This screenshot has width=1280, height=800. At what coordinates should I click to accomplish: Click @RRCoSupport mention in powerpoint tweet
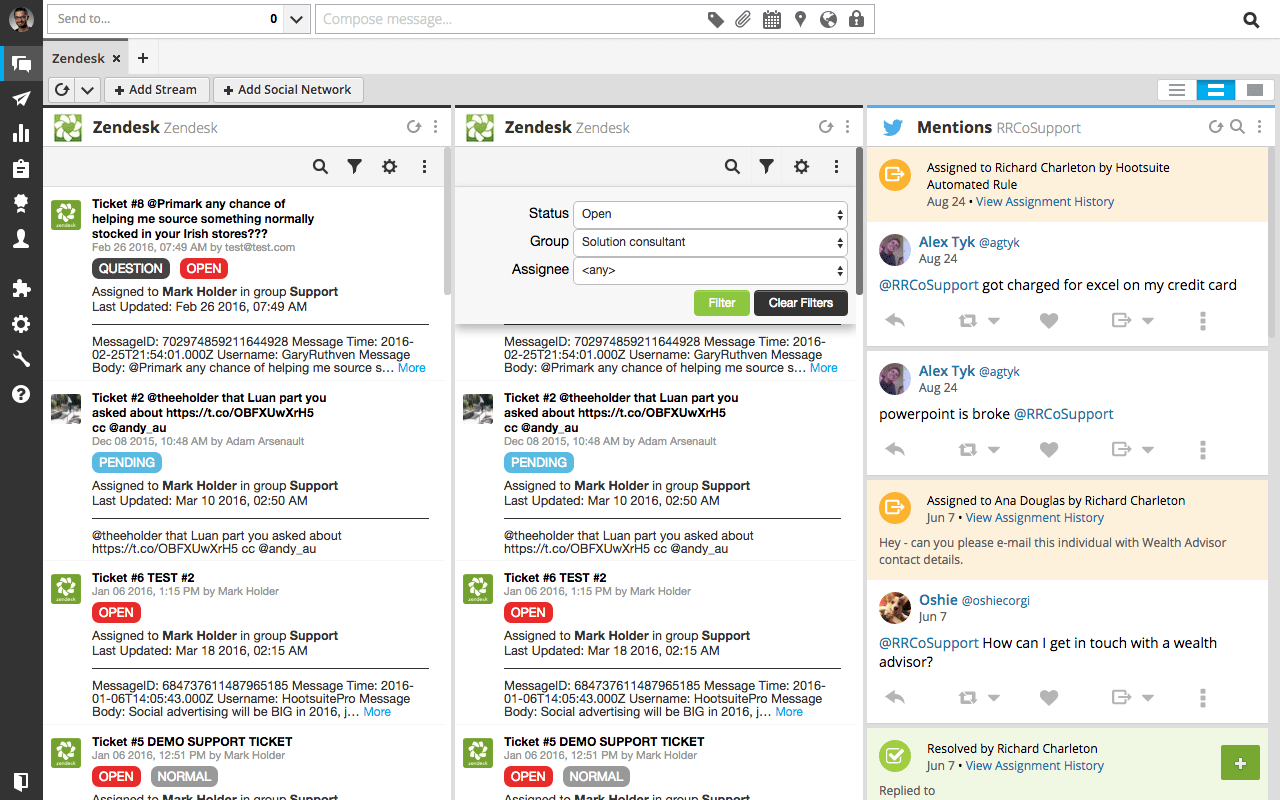1064,414
